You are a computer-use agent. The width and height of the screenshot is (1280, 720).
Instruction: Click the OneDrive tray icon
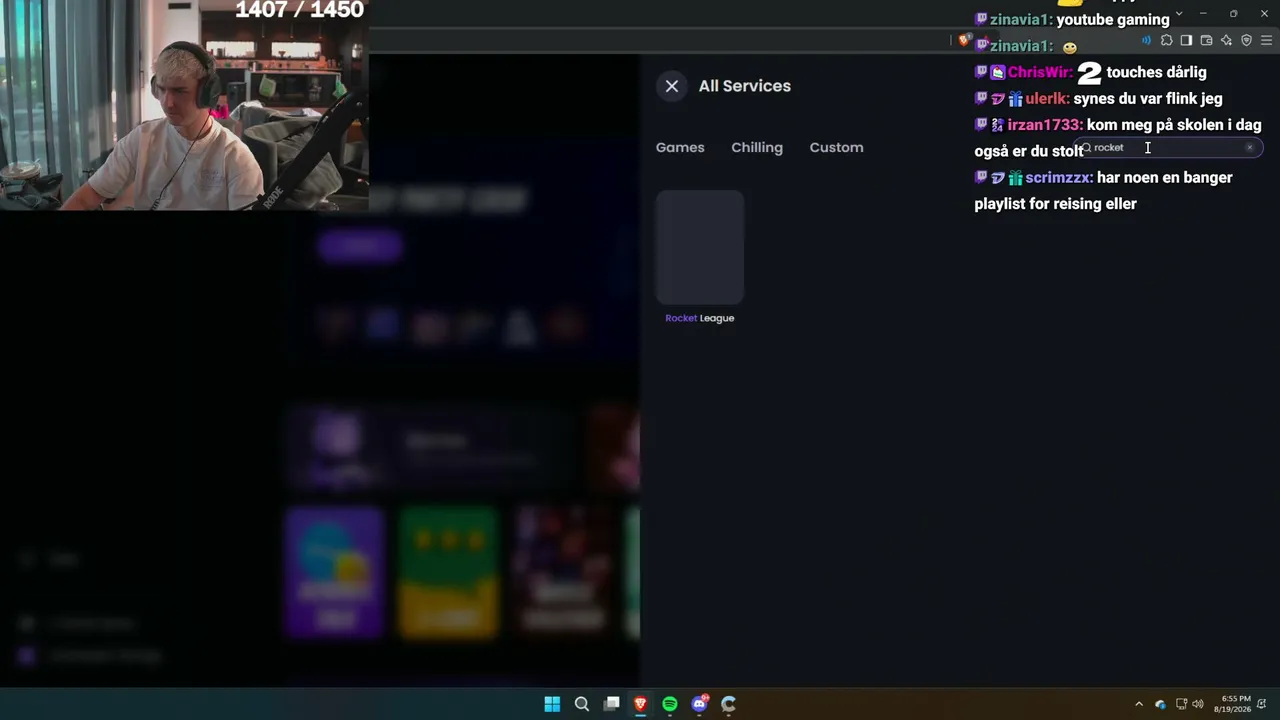[x=1160, y=704]
